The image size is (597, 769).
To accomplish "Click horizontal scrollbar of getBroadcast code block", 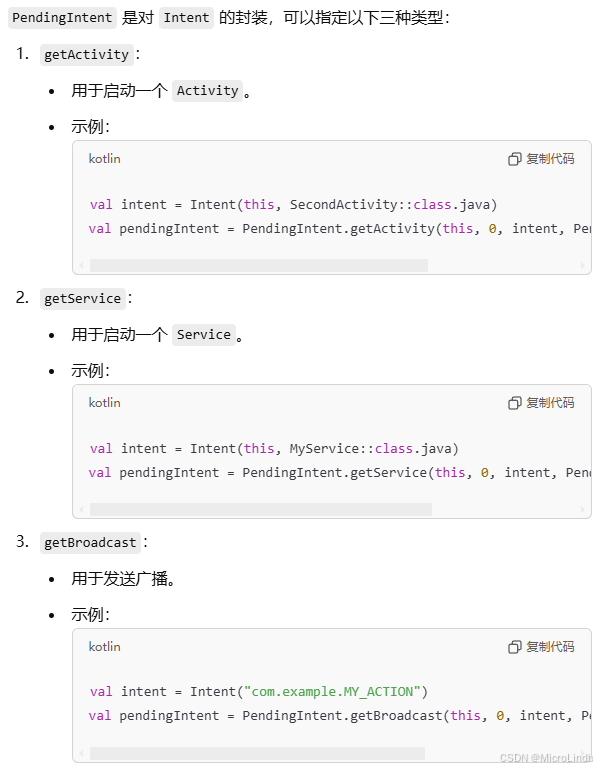I will 257,753.
